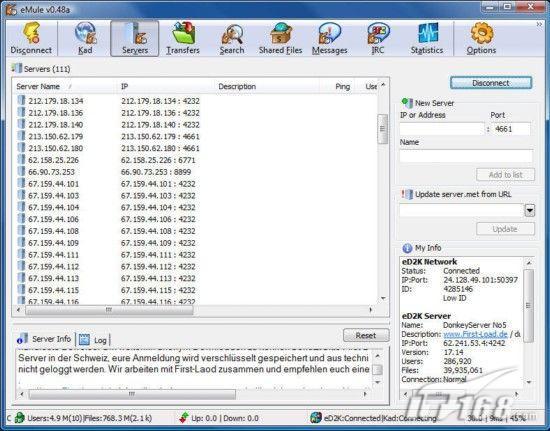Click the Update server.met icon

[x=407, y=194]
